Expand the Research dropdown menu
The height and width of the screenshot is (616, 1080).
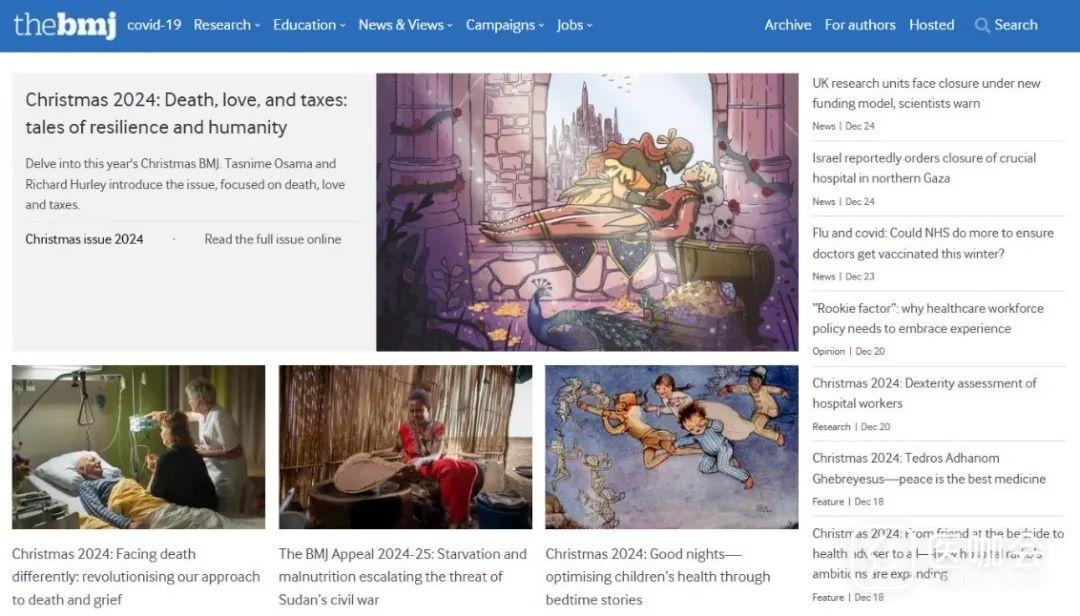(x=226, y=25)
